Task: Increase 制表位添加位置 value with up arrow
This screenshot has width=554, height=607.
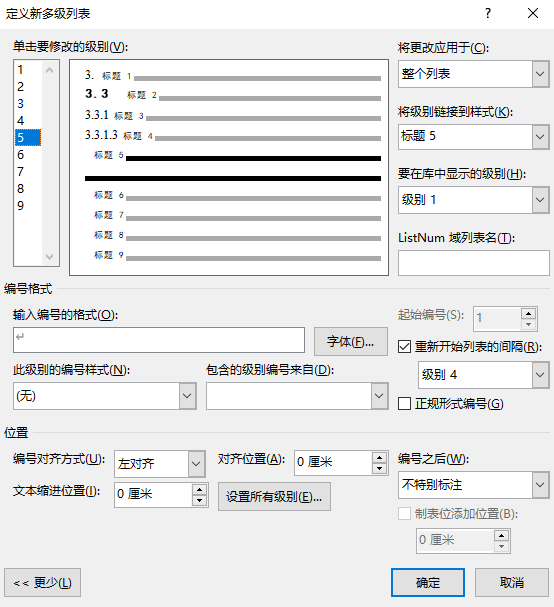Action: click(x=501, y=535)
